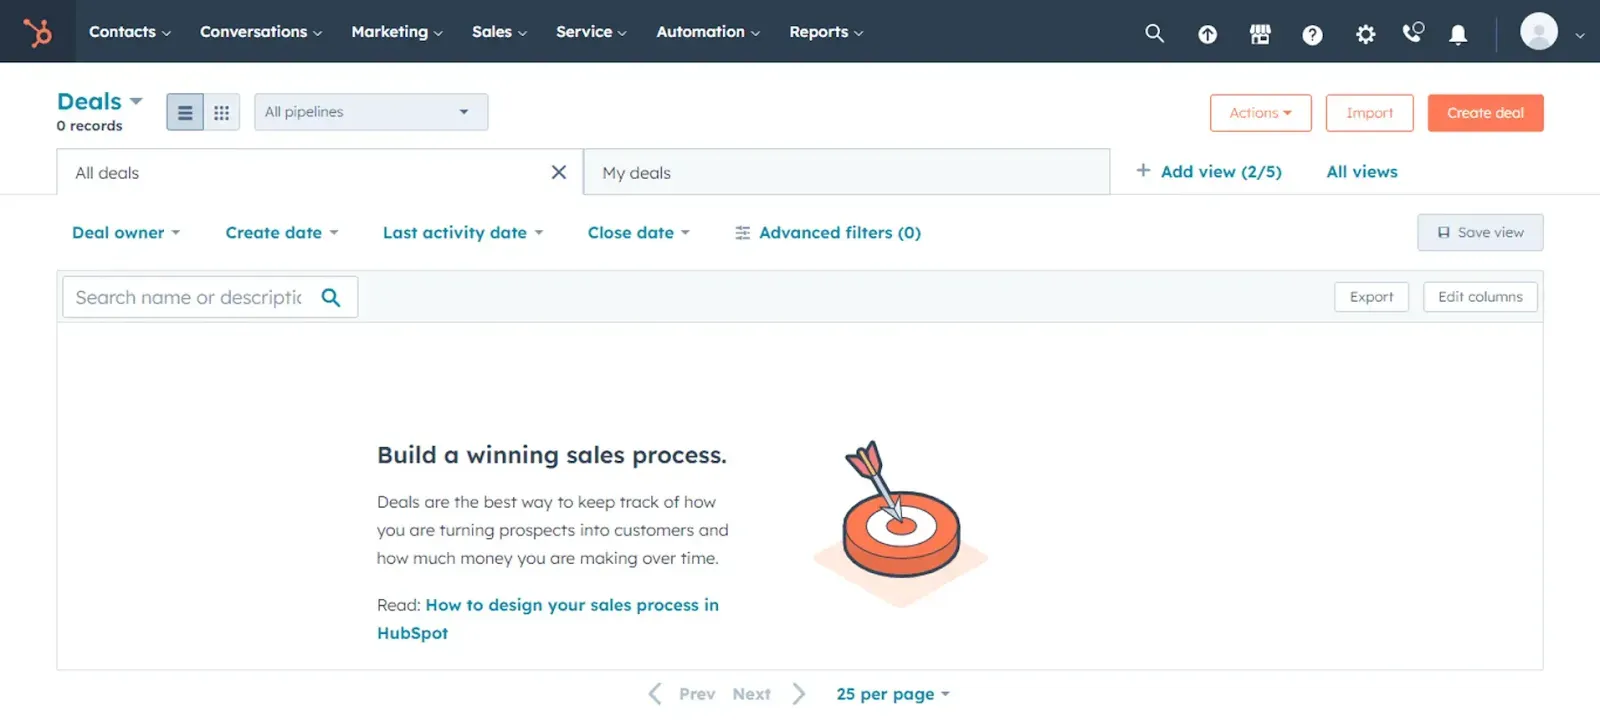The width and height of the screenshot is (1600, 722).
Task: Open the global search magnifier icon
Action: click(1154, 33)
